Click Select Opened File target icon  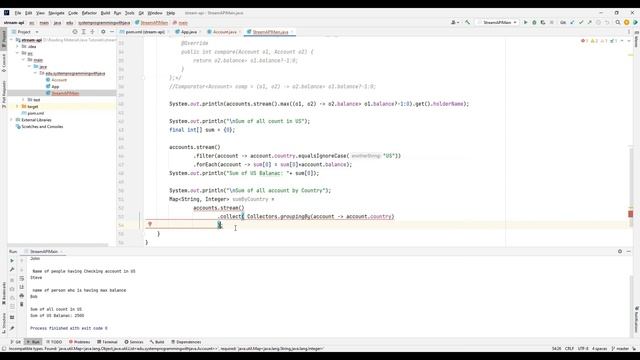[x=75, y=32]
